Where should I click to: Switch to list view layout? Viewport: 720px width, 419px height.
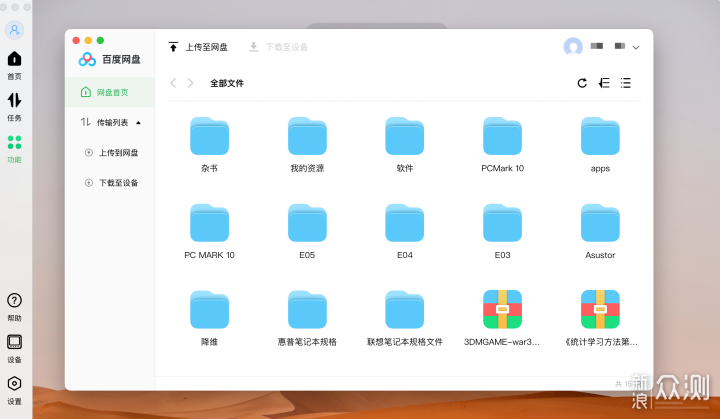[625, 83]
